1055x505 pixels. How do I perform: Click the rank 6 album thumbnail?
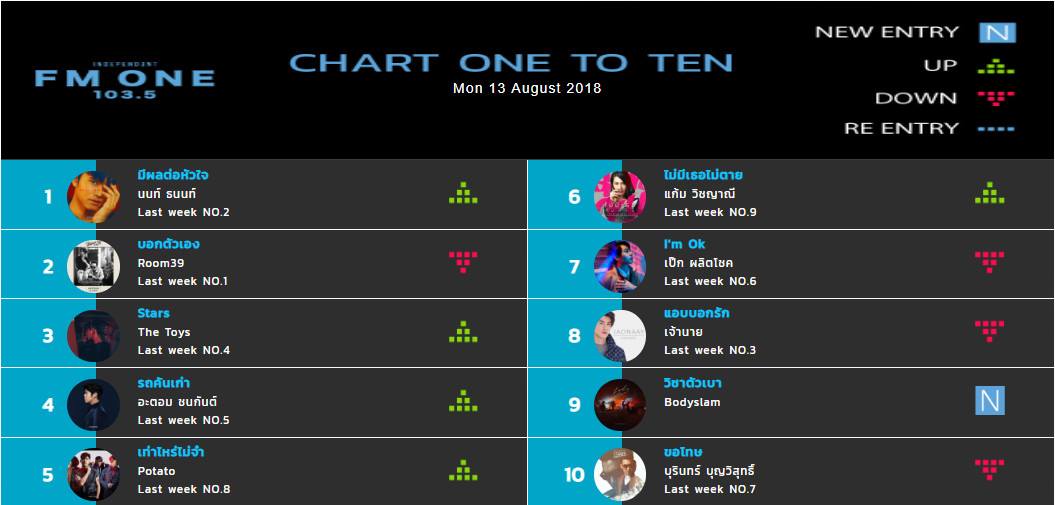pos(620,197)
